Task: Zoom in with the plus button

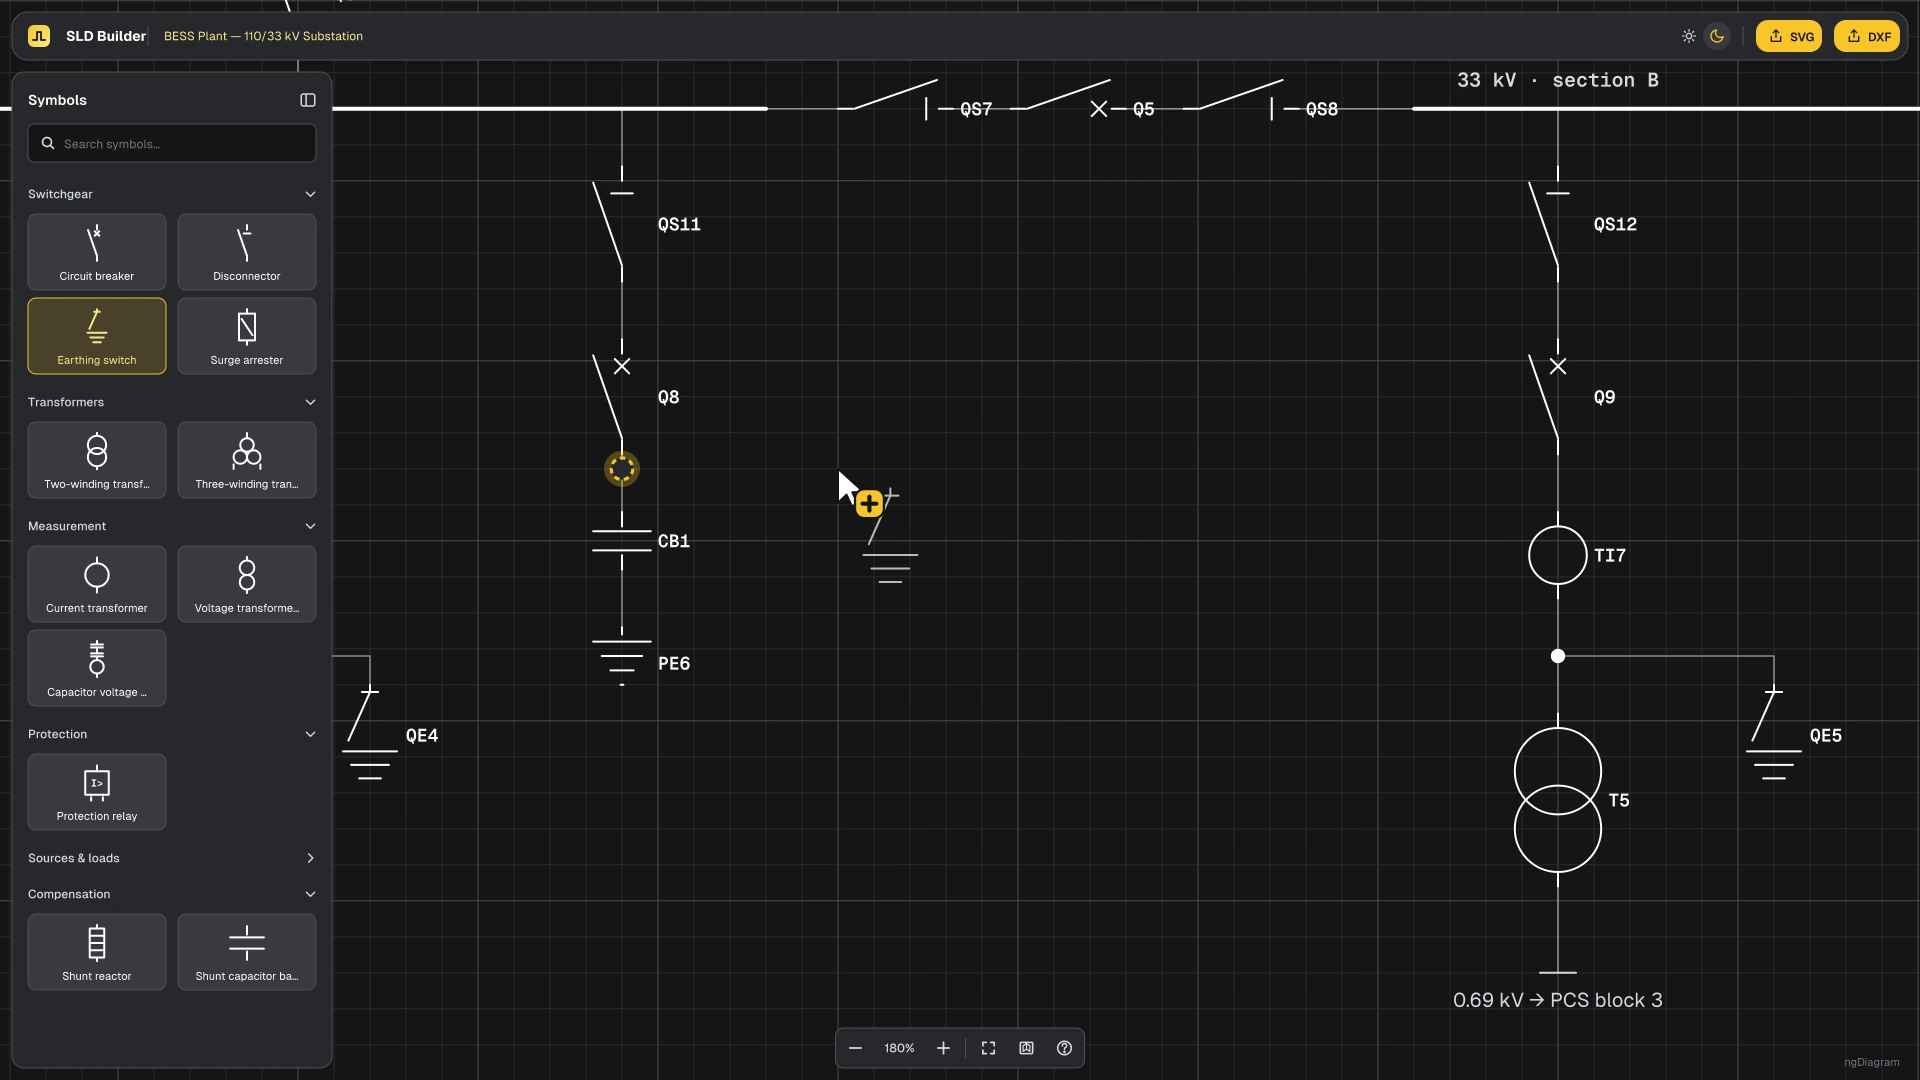Action: 943,1048
